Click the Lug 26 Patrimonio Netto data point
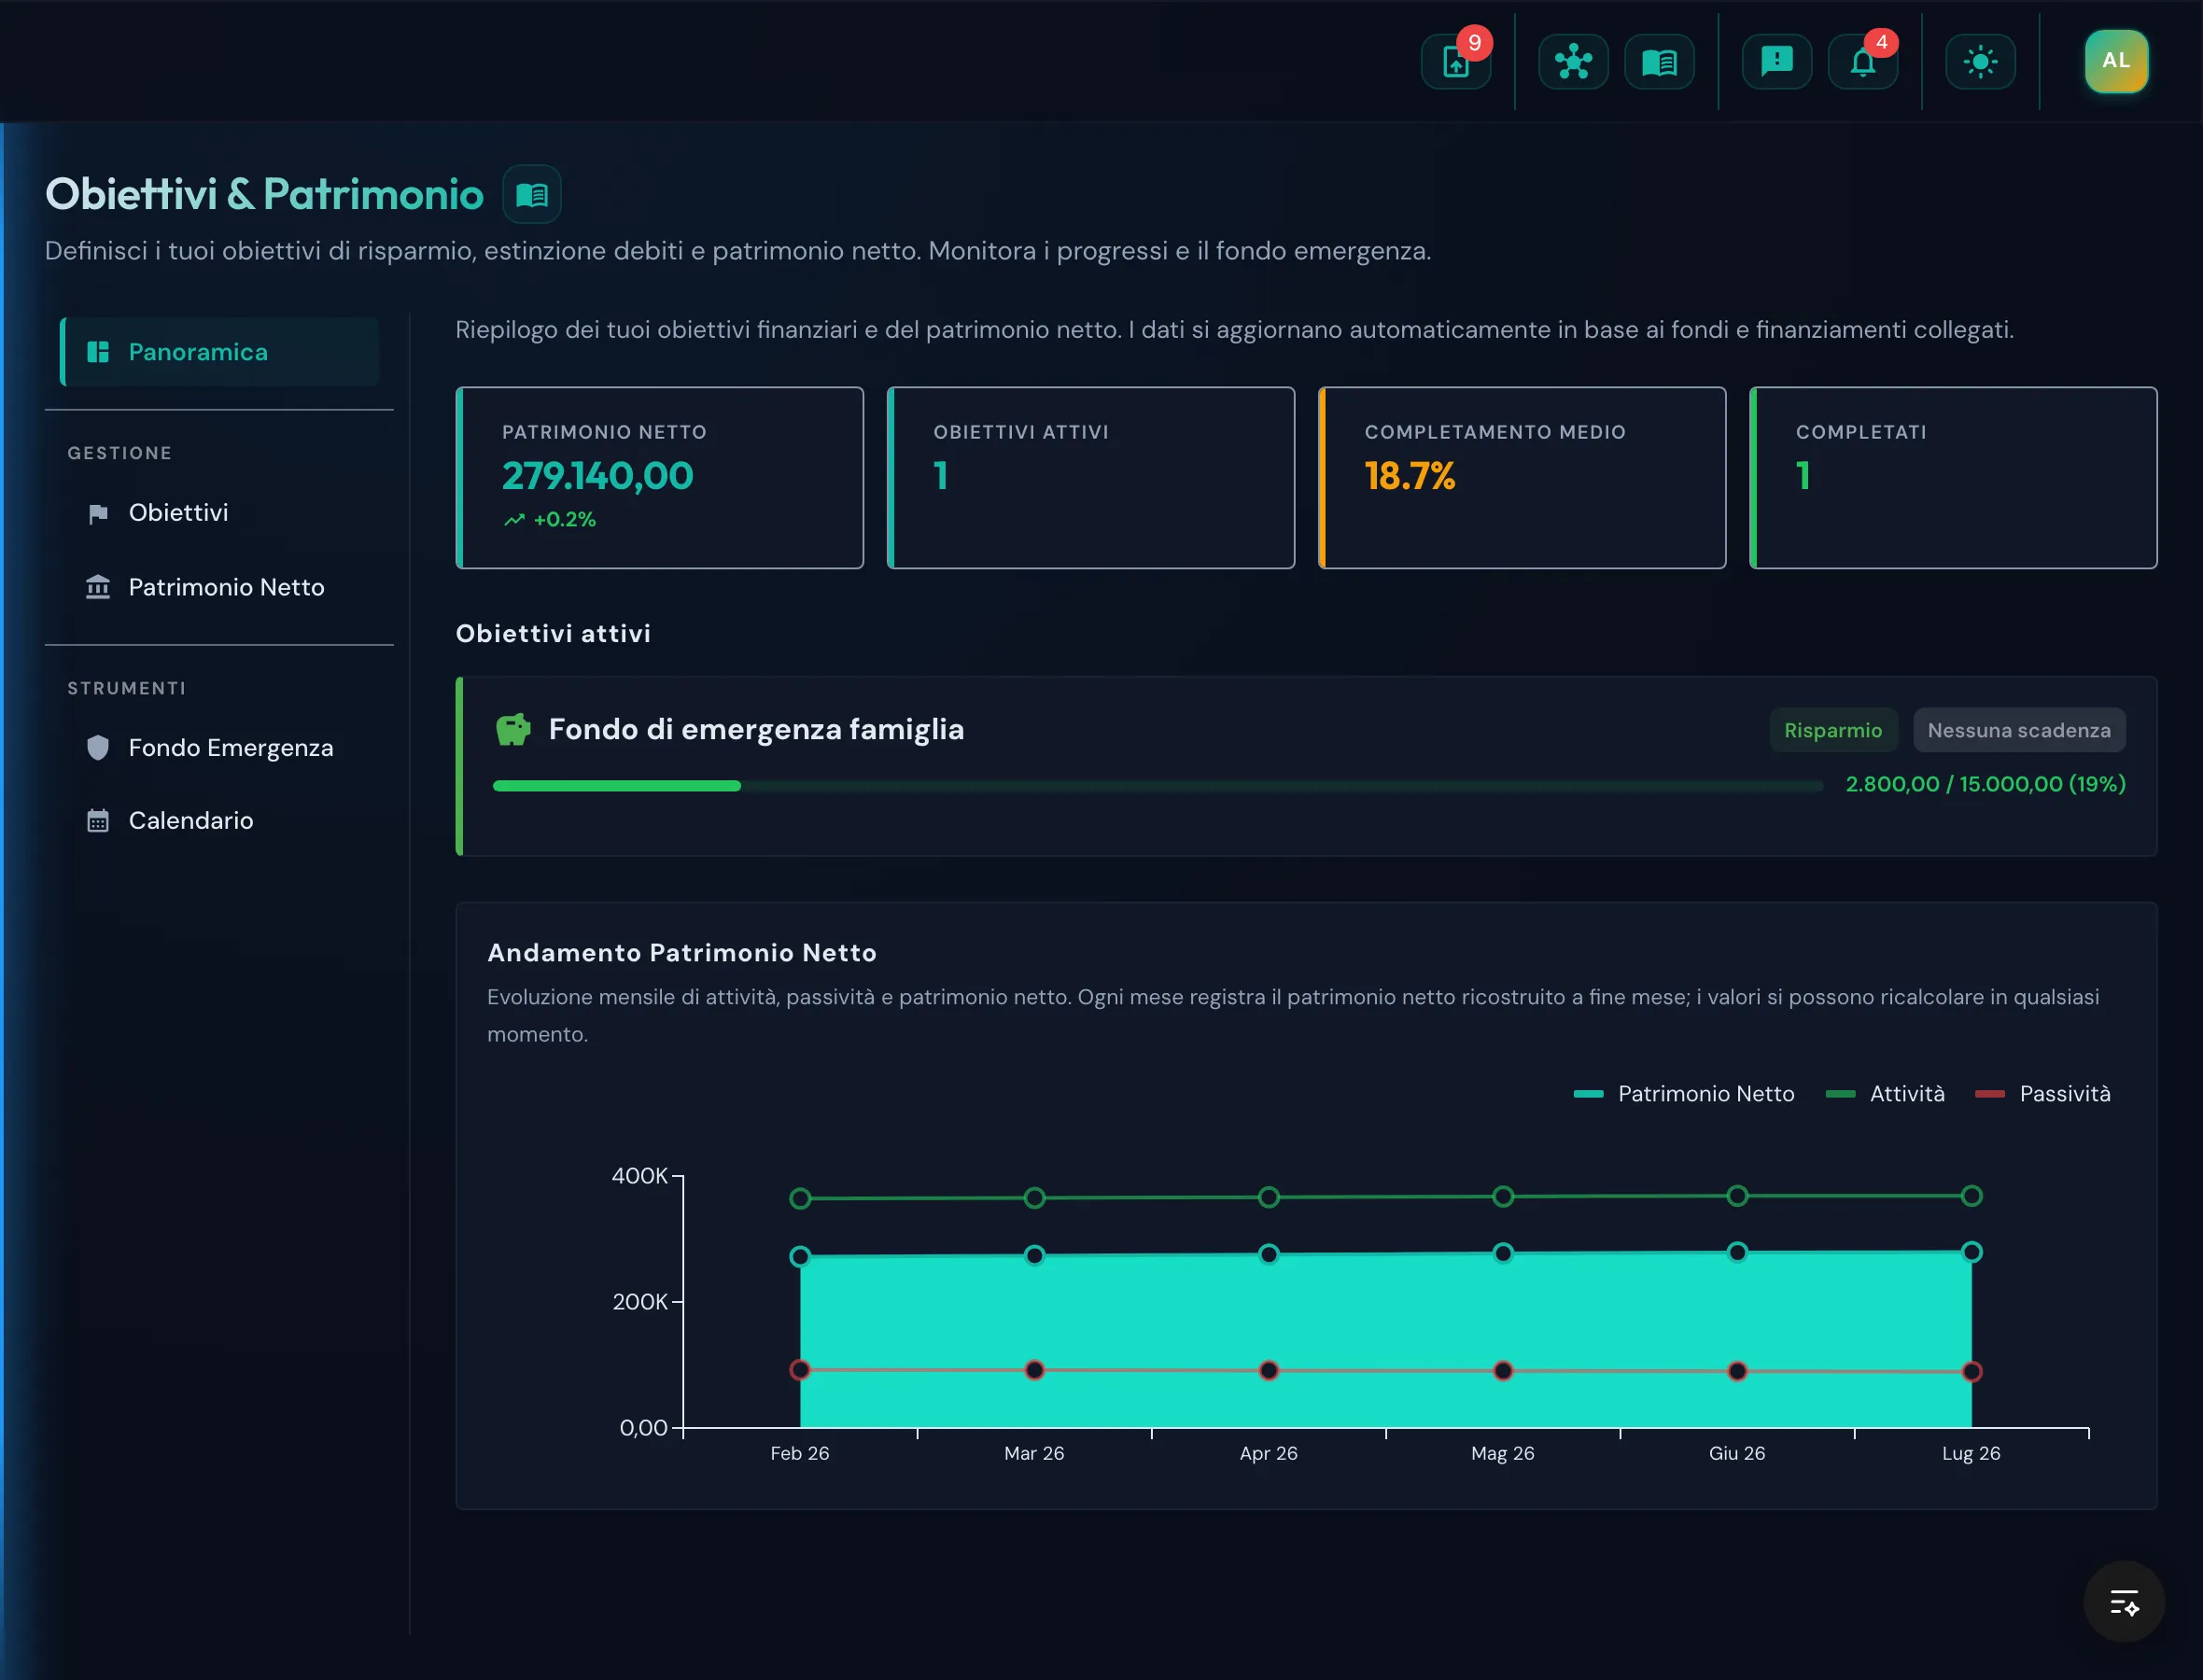 pyautogui.click(x=1971, y=1252)
